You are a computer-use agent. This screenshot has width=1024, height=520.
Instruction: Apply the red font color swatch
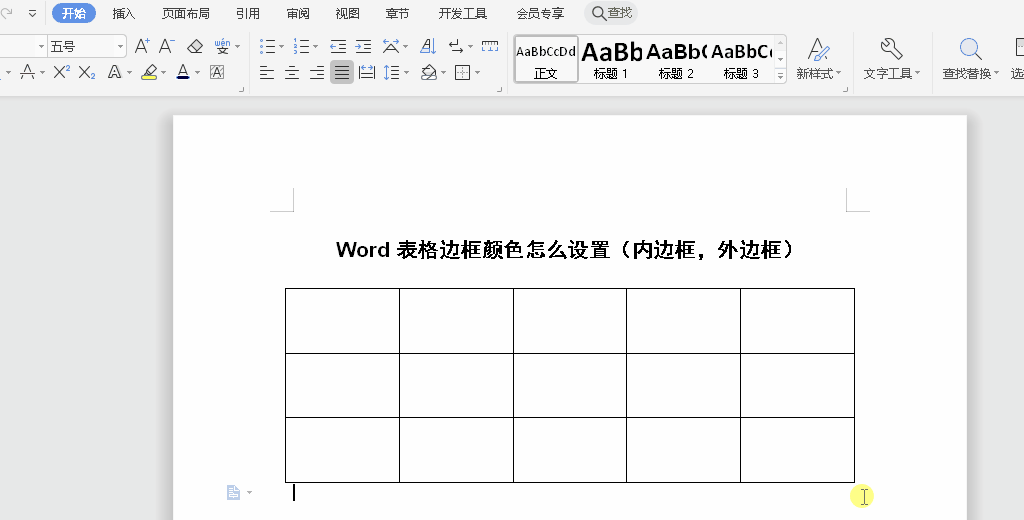coord(182,72)
